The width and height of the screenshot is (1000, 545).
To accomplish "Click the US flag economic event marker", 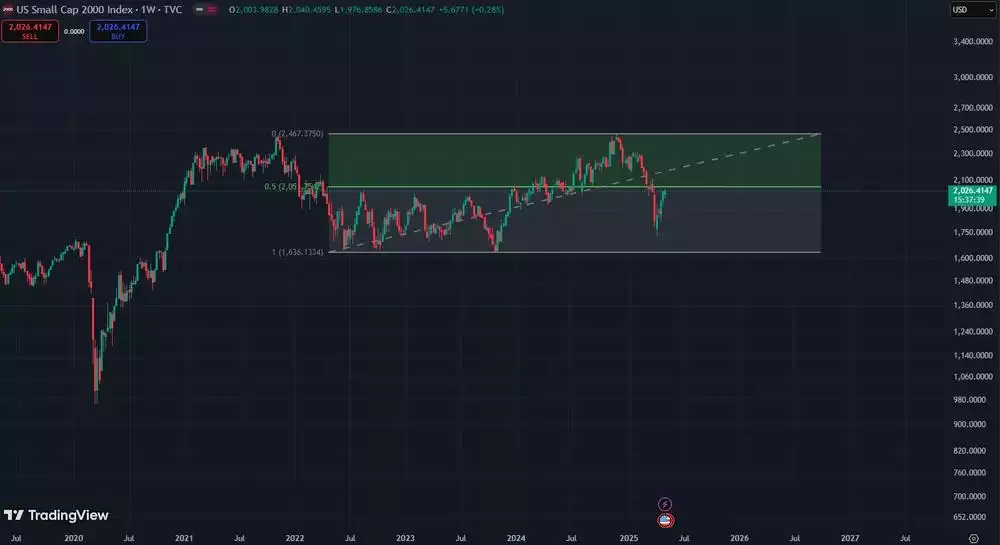I will [x=665, y=520].
